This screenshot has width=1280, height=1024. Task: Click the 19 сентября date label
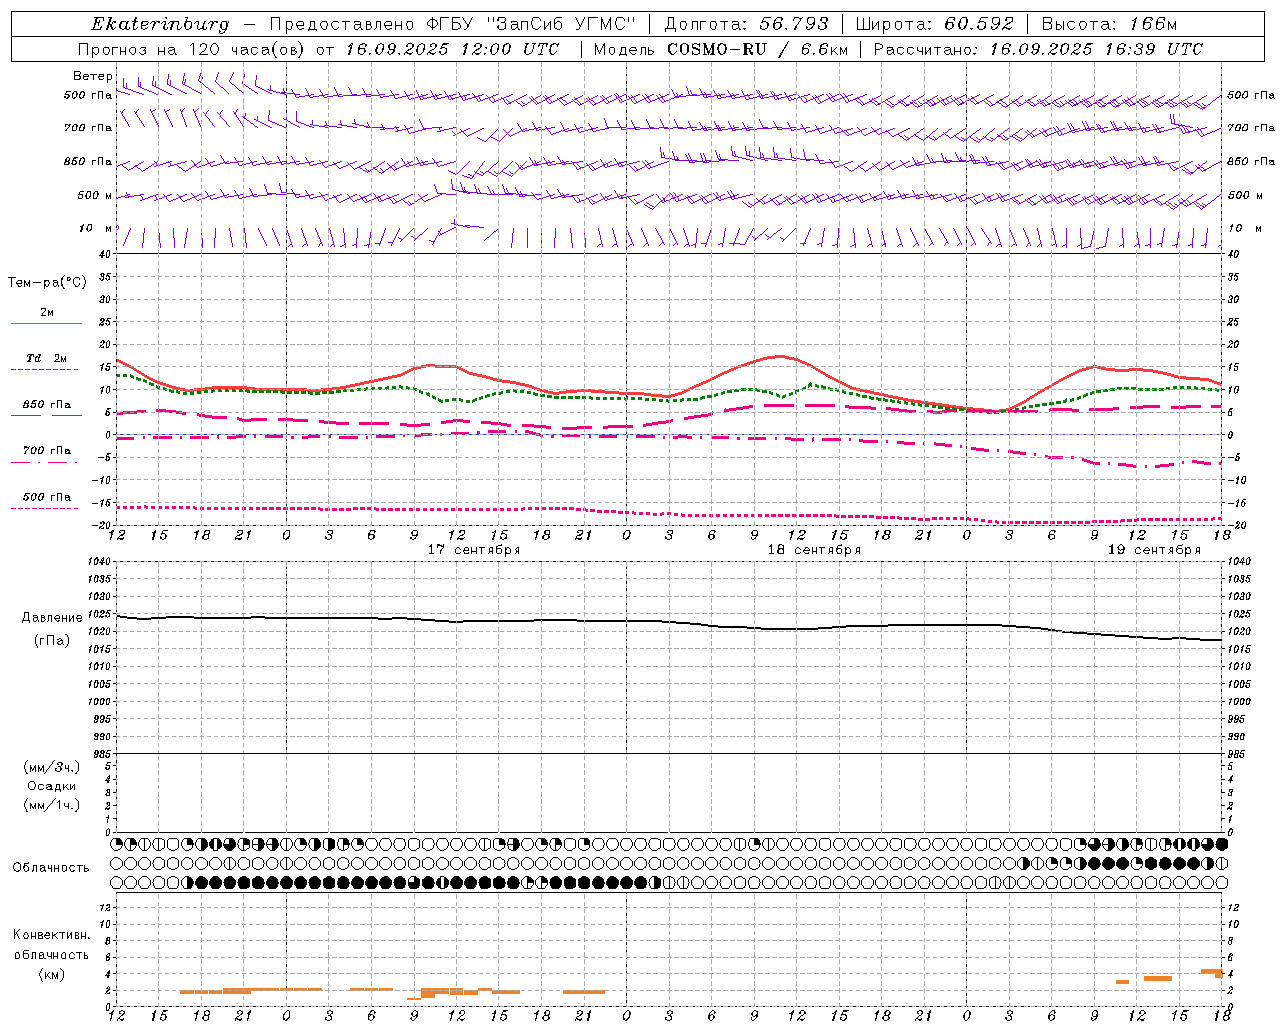coord(1154,550)
